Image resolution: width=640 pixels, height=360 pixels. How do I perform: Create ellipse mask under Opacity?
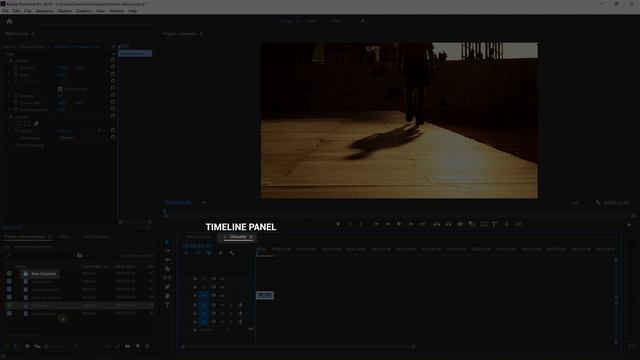coord(18,123)
